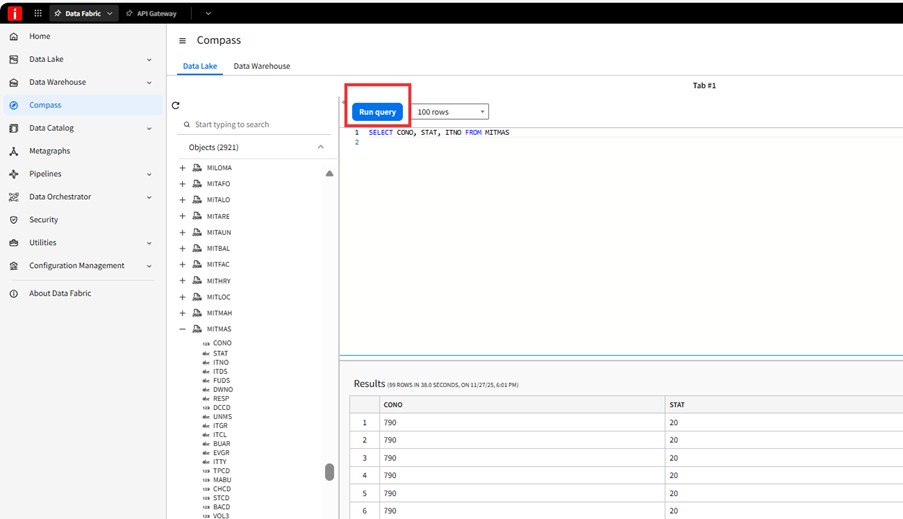Switch to the Data Warehouse tab

(261, 66)
